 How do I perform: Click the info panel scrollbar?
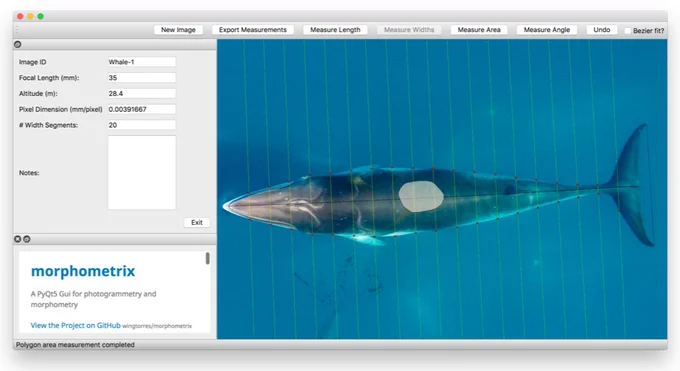[208, 258]
